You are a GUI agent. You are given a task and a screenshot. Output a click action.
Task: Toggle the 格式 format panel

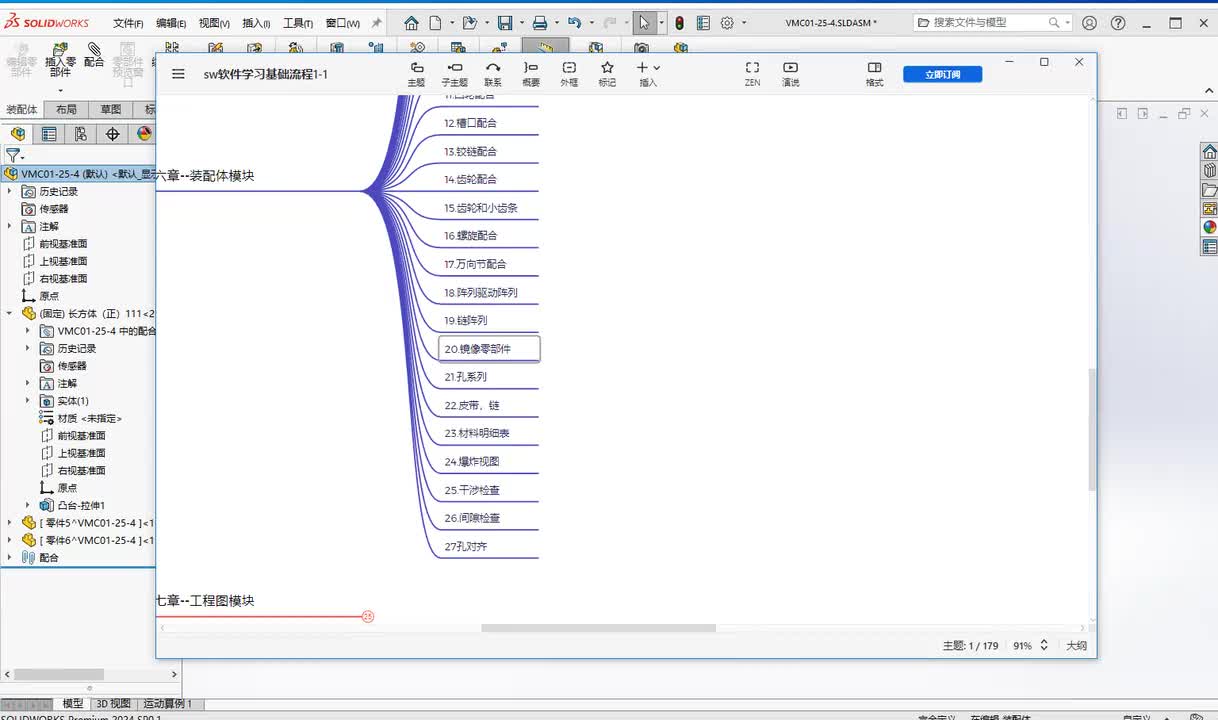click(x=874, y=74)
